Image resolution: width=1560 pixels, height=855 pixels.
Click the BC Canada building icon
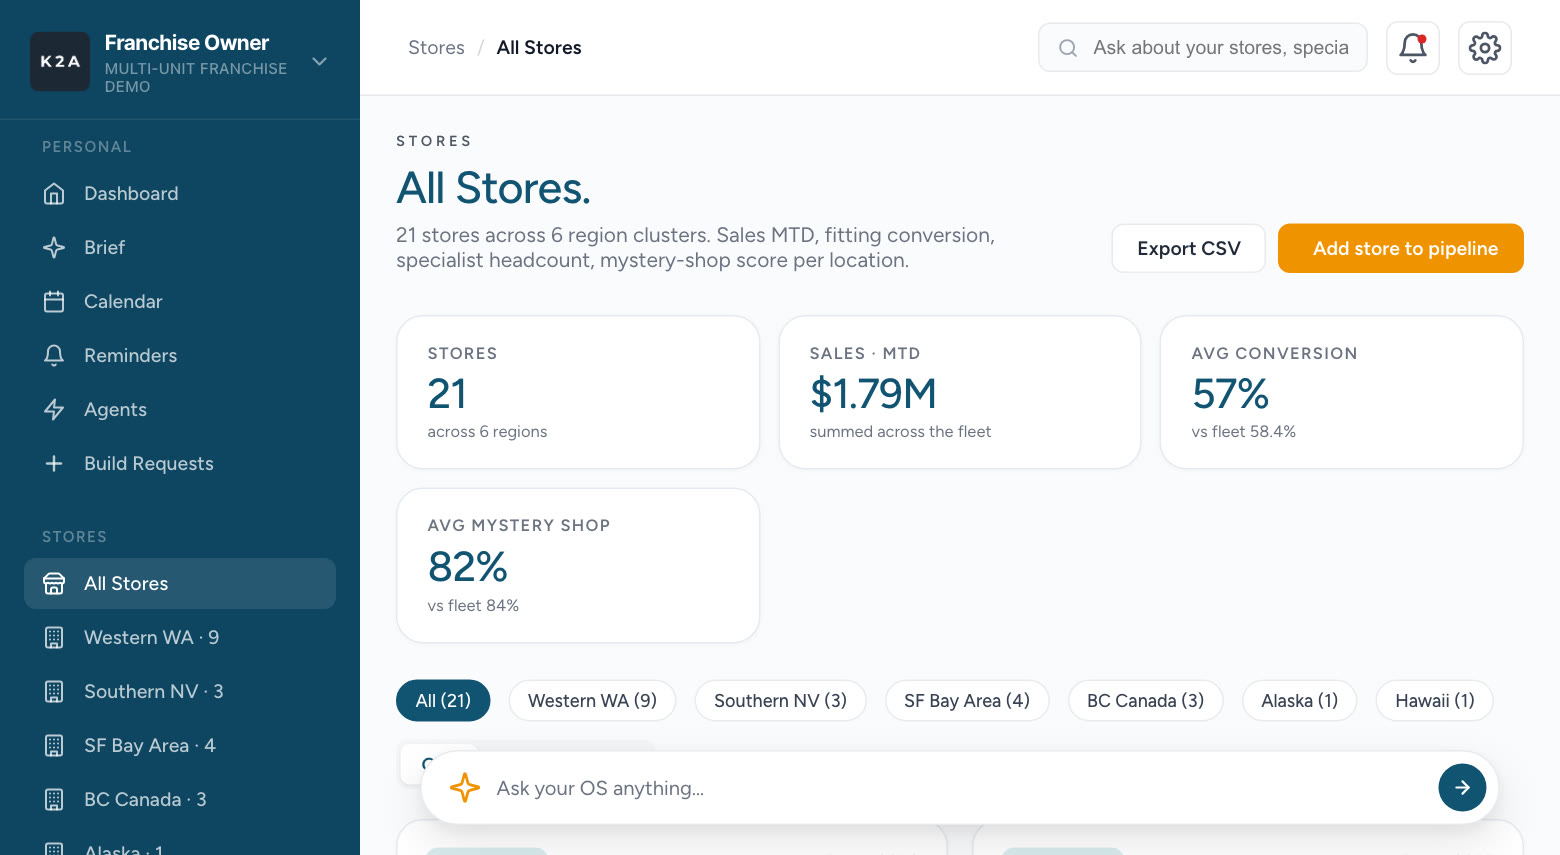tap(54, 800)
